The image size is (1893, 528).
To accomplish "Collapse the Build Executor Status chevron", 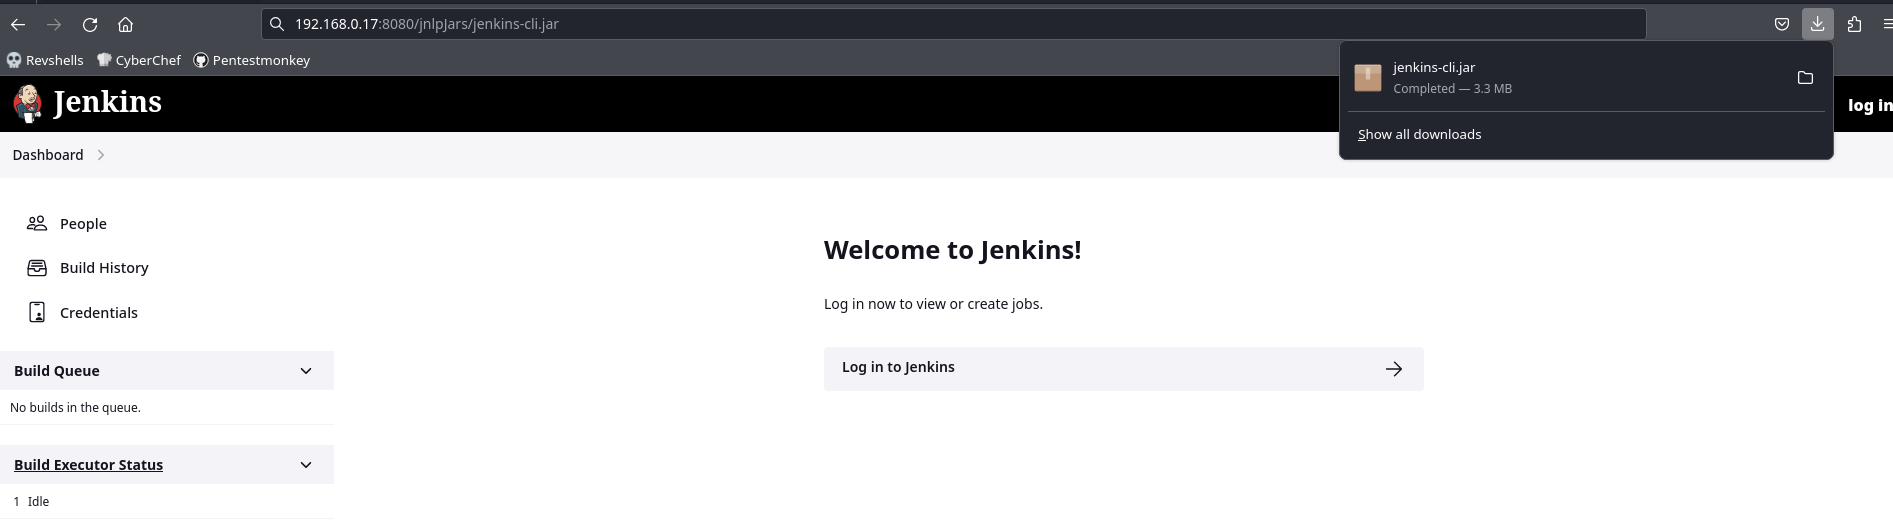I will pos(306,465).
